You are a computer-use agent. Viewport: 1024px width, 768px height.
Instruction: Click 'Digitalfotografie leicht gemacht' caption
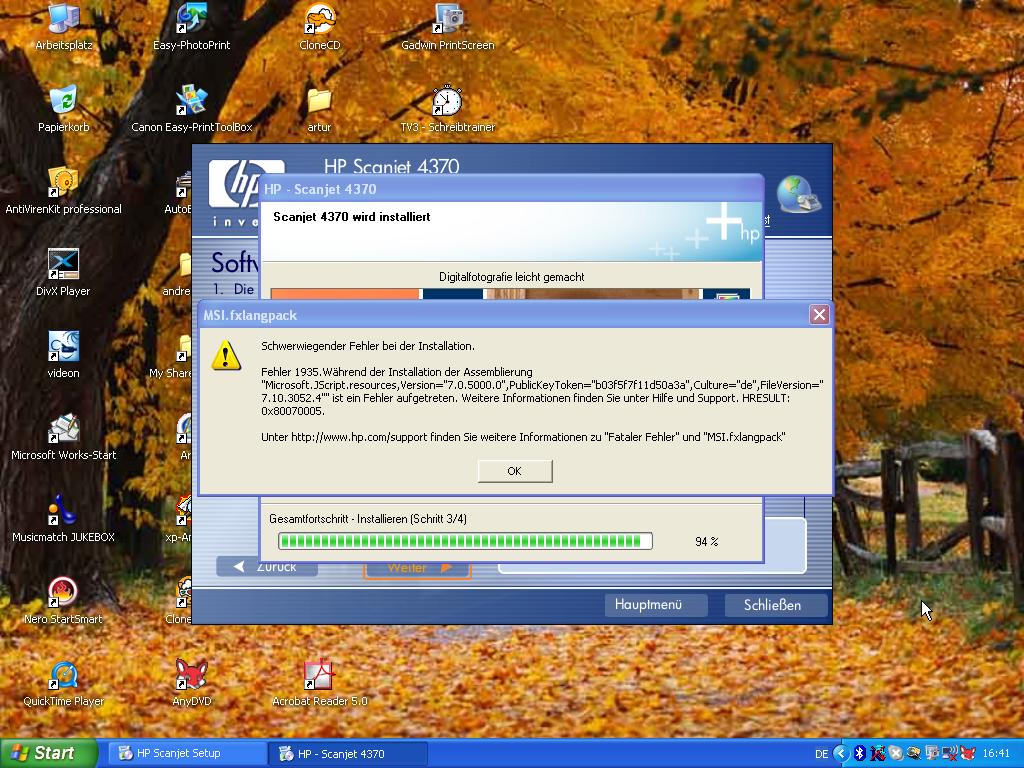(511, 277)
